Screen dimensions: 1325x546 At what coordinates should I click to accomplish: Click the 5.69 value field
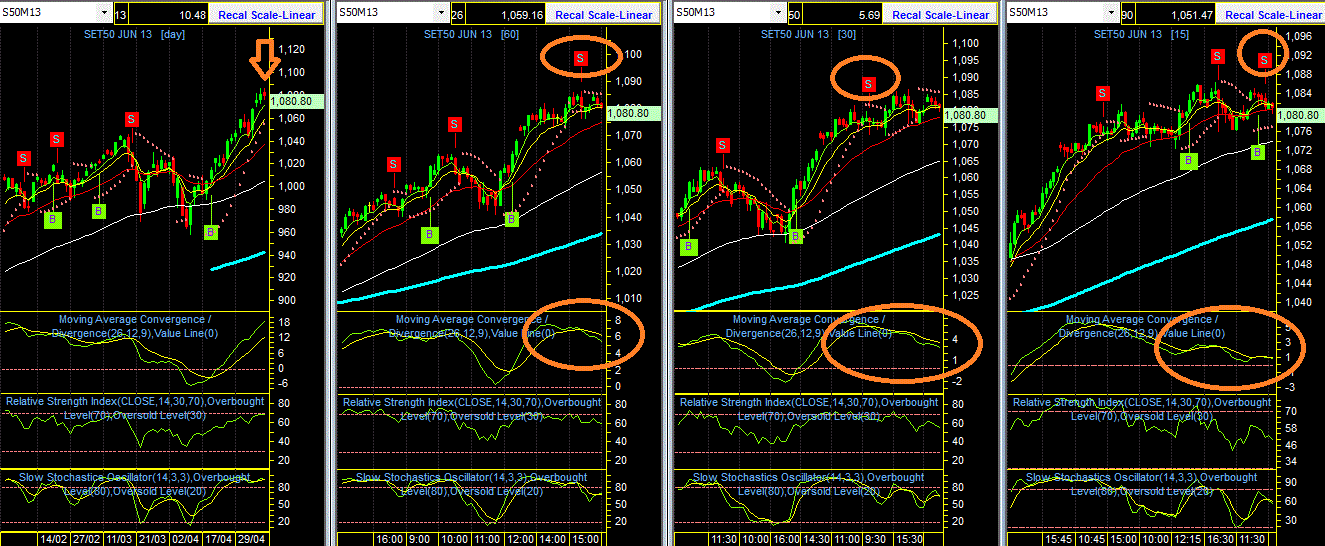844,14
